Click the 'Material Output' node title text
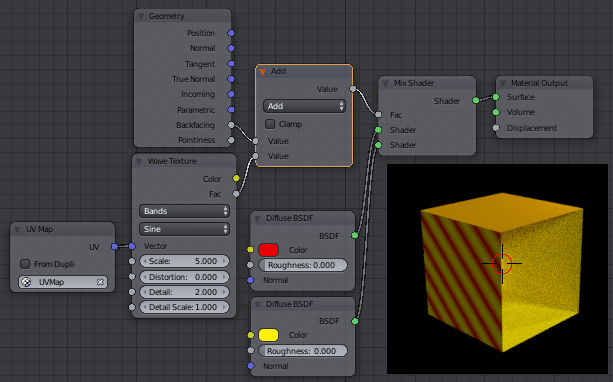 [x=540, y=83]
